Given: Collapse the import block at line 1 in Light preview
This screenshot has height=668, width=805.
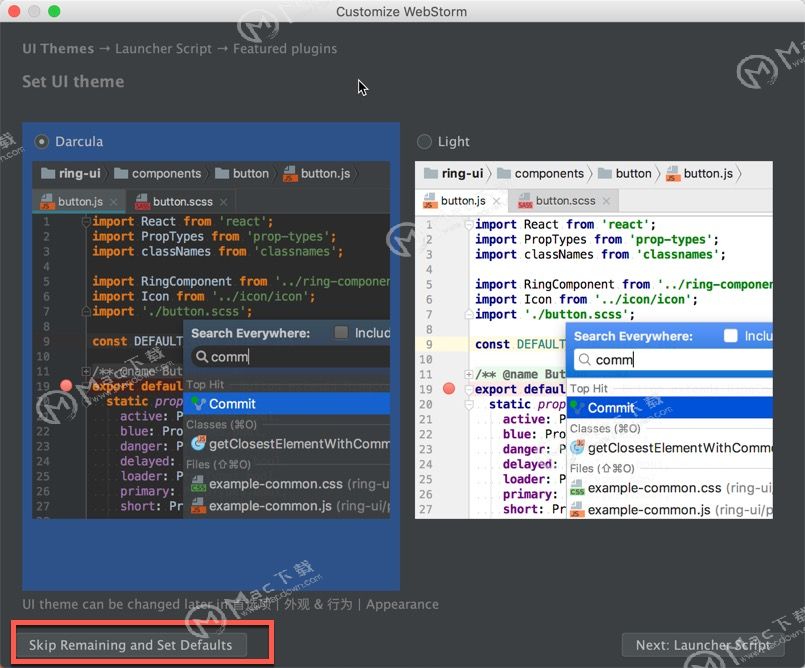Looking at the screenshot, I should tap(469, 225).
